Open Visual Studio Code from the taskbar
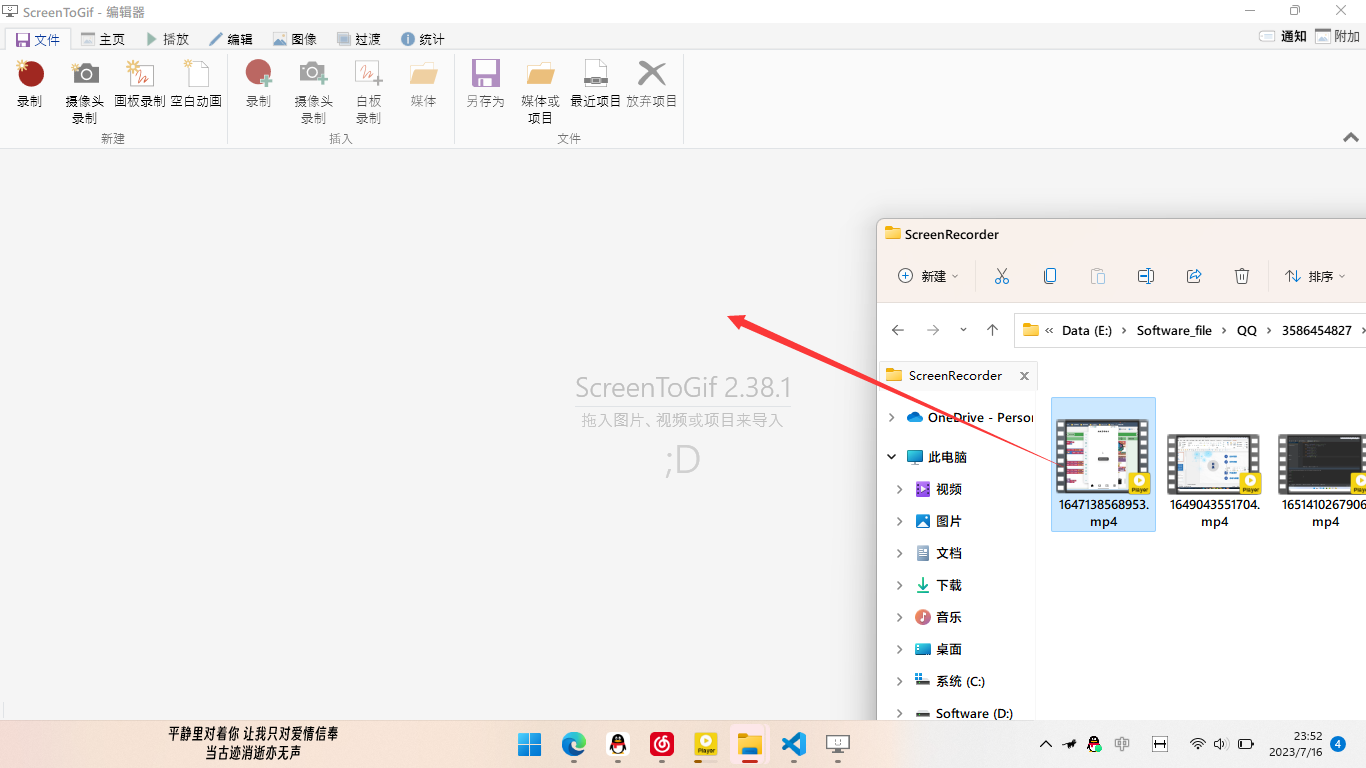The height and width of the screenshot is (768, 1366). point(793,744)
